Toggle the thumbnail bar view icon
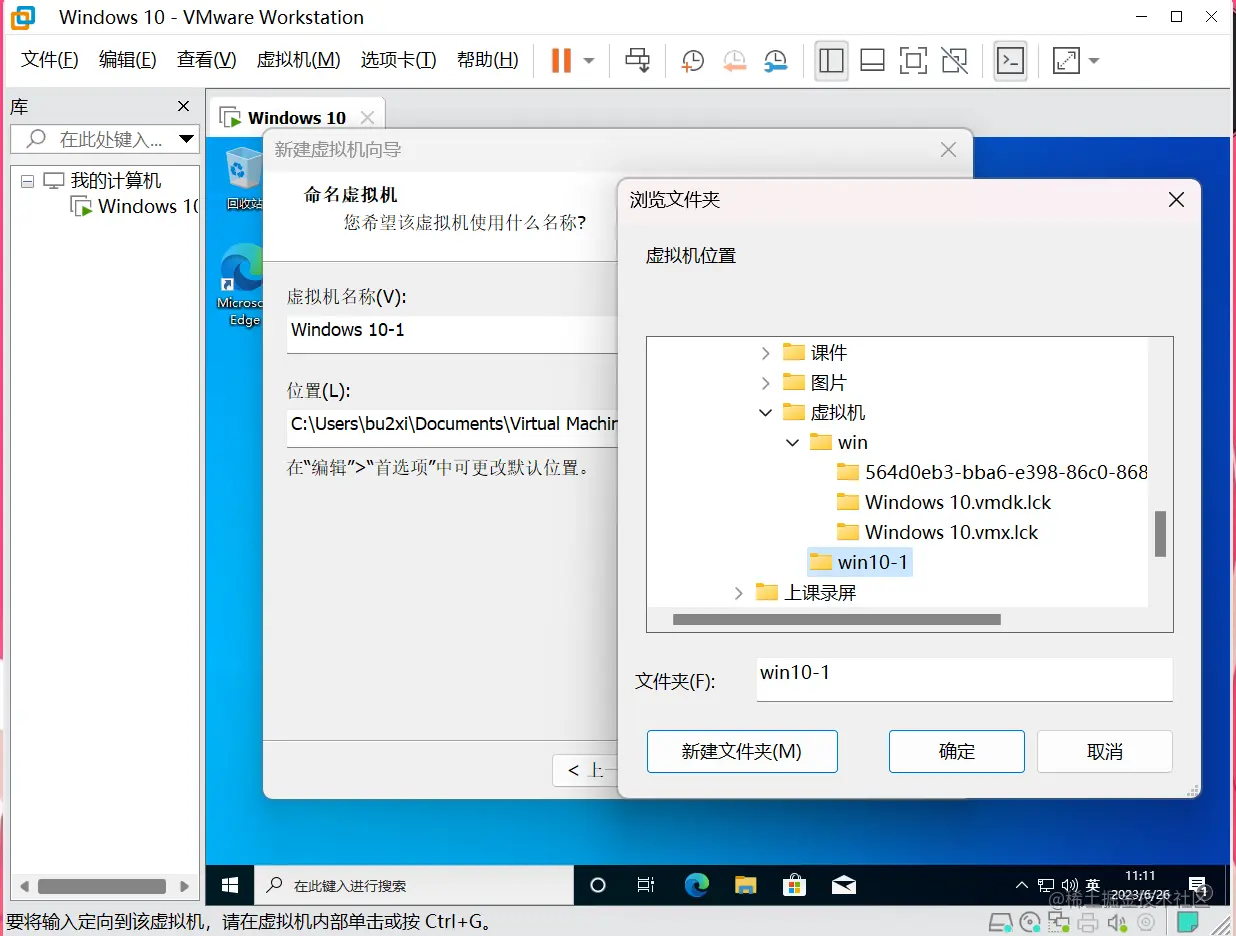Image resolution: width=1236 pixels, height=936 pixels. [x=872, y=61]
